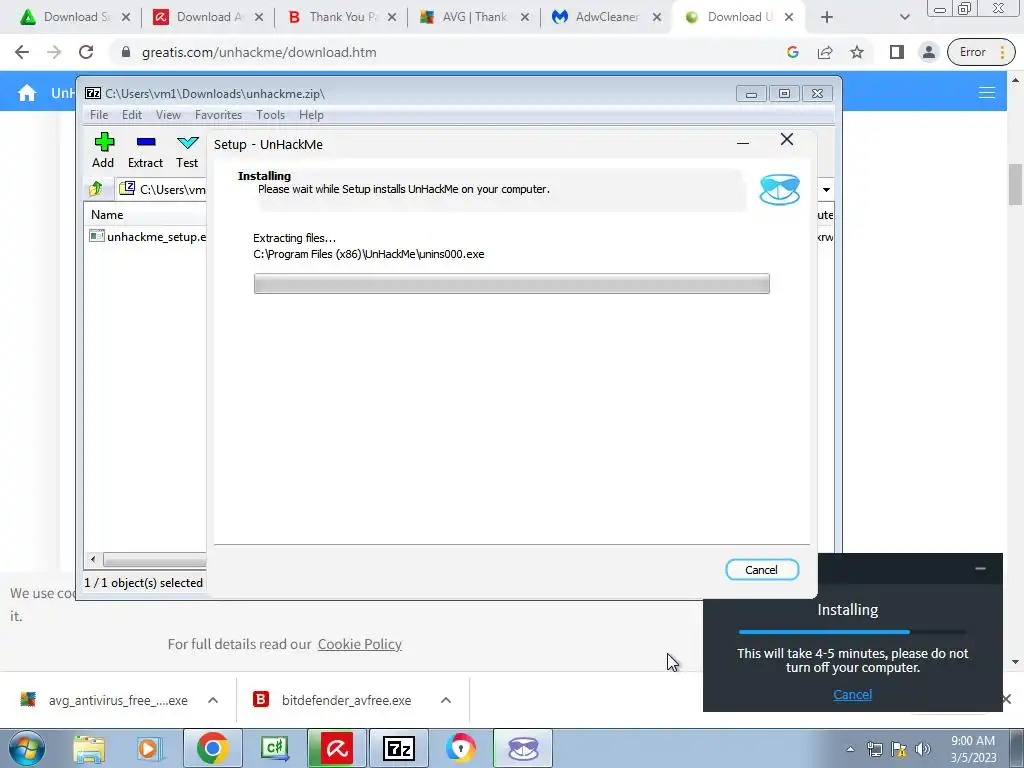Click the Google icon in address bar
This screenshot has height=768, width=1024.
point(793,52)
